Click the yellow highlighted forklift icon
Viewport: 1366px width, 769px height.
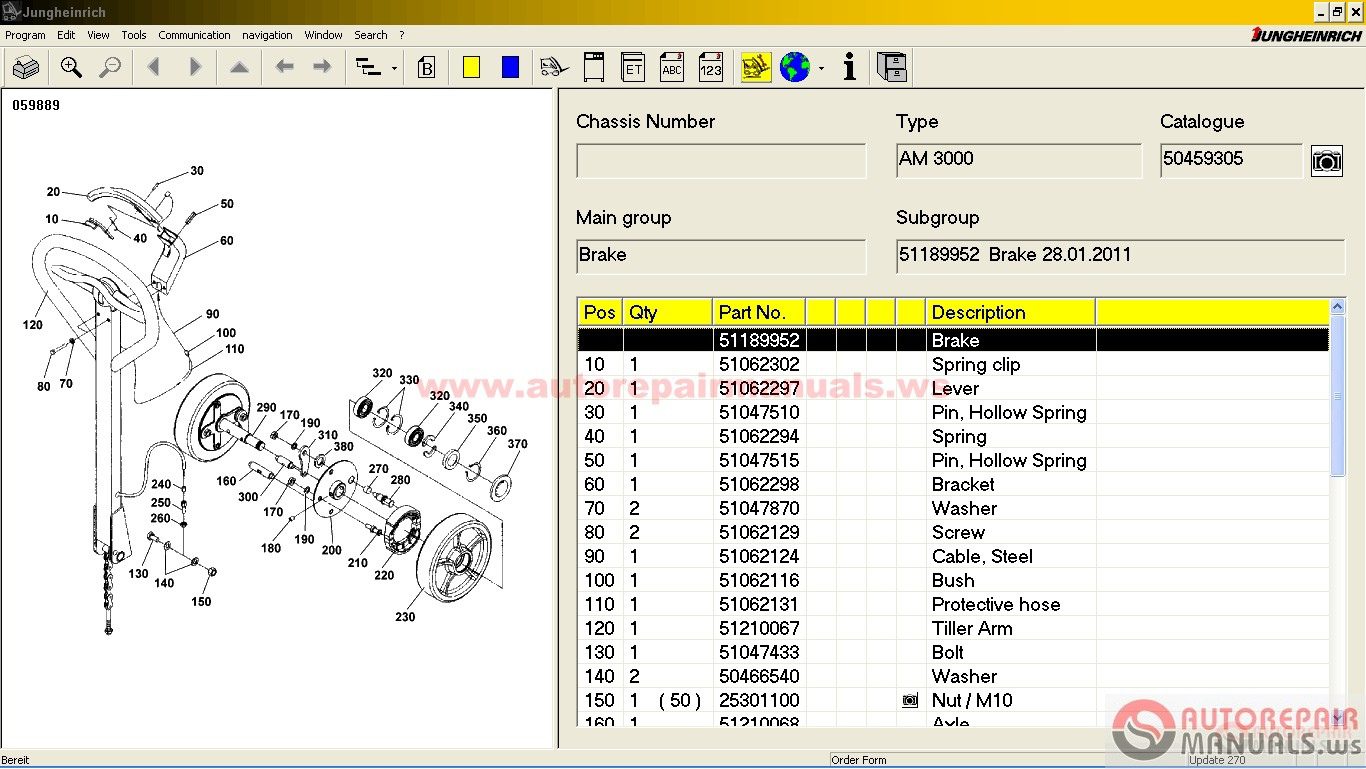click(x=756, y=67)
